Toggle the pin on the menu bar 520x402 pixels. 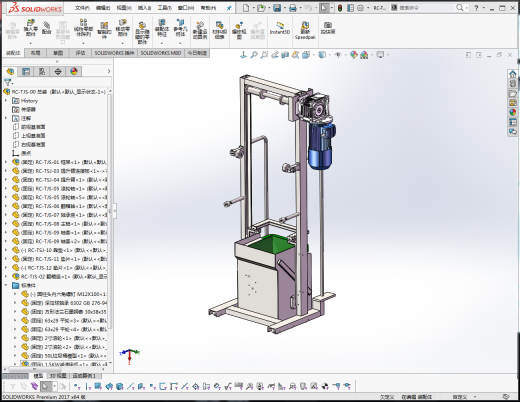[229, 8]
